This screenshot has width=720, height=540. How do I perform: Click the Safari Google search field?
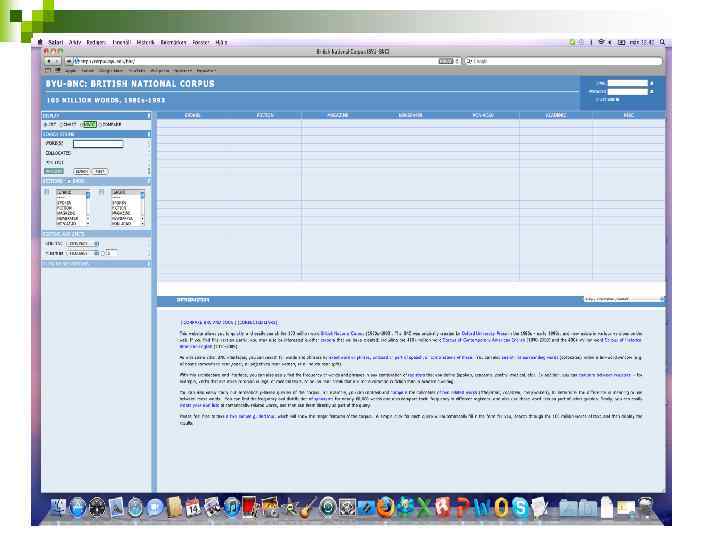pyautogui.click(x=562, y=61)
